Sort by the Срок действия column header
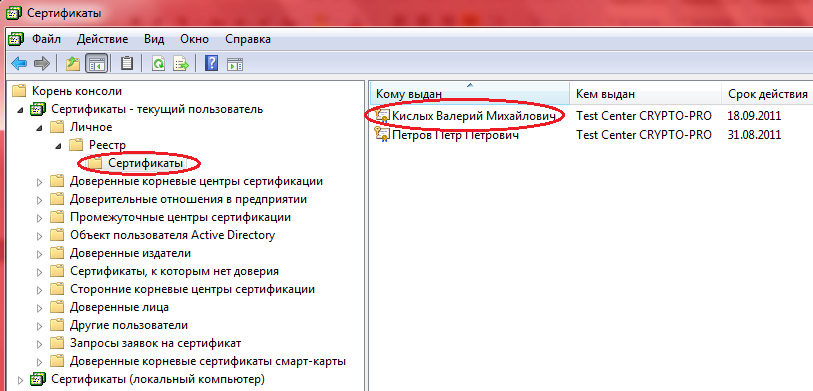Screen dimensions: 813x391 click(767, 94)
